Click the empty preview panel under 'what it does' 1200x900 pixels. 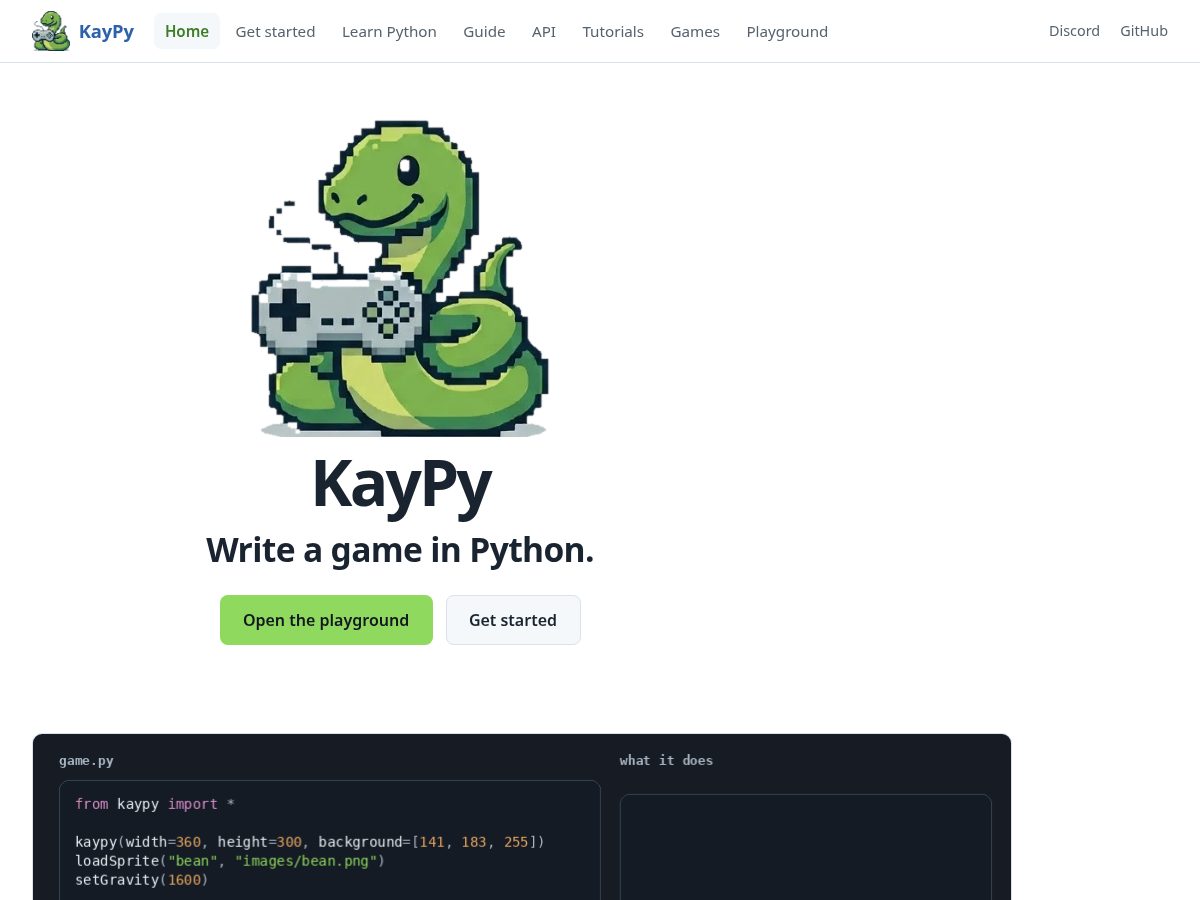click(x=806, y=847)
